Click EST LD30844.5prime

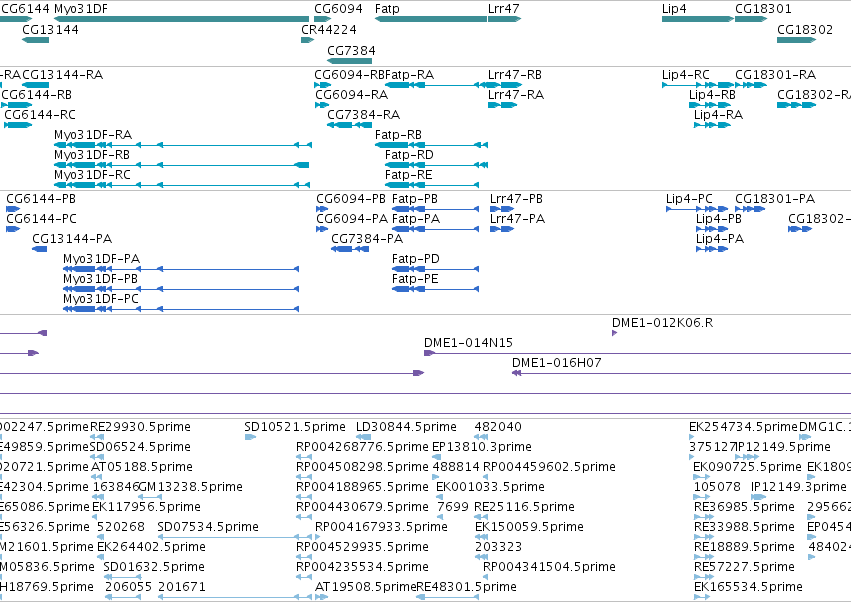pyautogui.click(x=364, y=436)
